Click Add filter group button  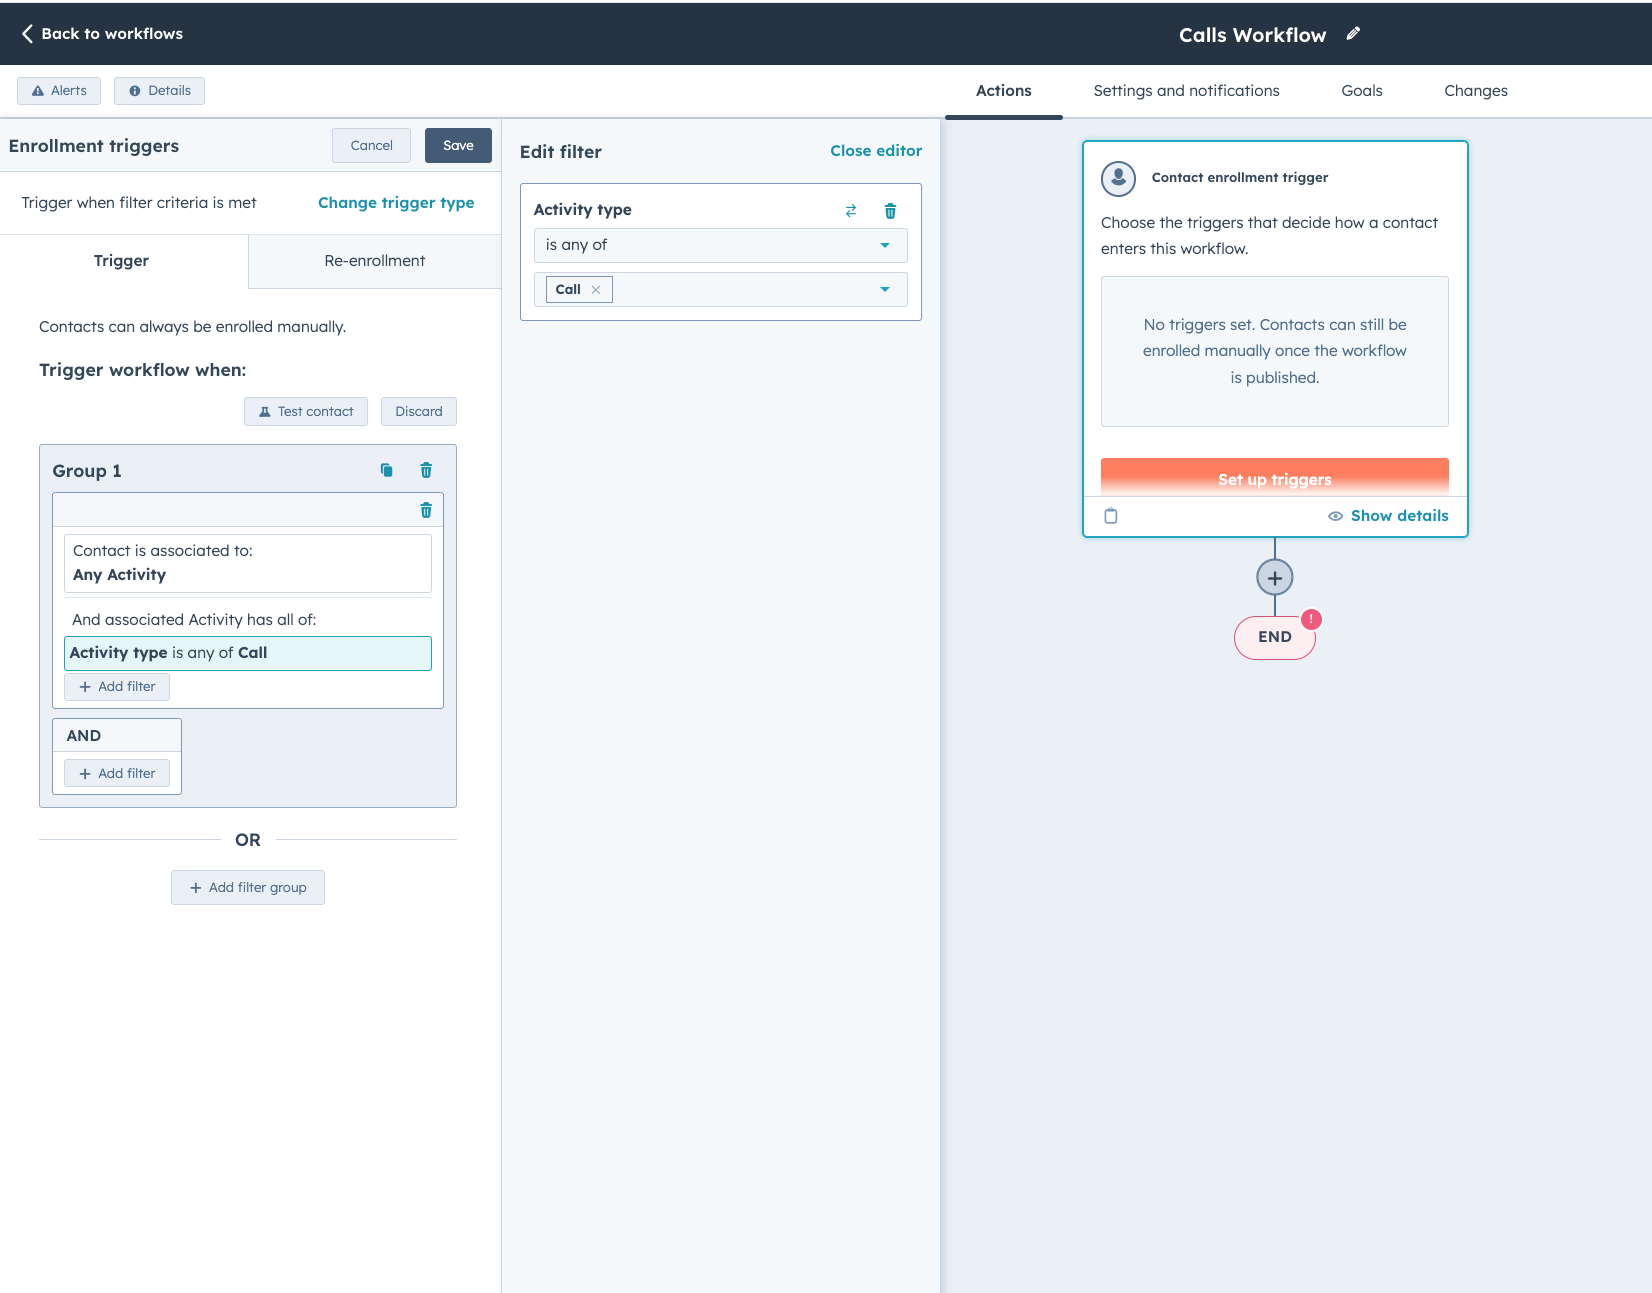pos(248,887)
